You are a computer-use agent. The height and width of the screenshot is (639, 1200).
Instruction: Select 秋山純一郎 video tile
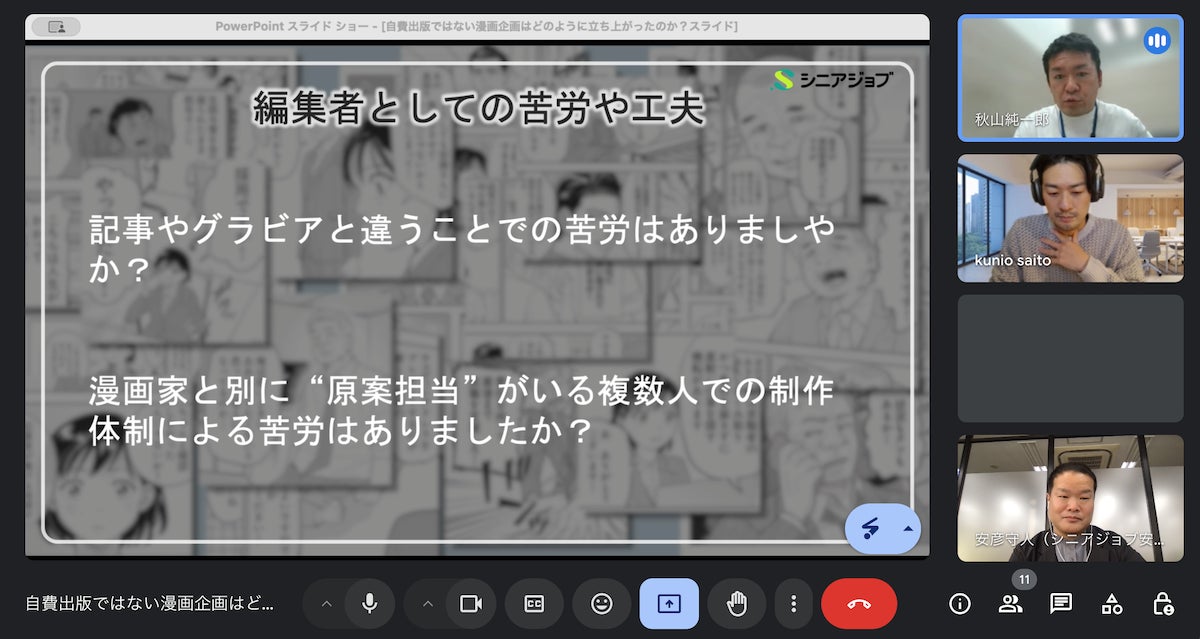[x=1070, y=78]
